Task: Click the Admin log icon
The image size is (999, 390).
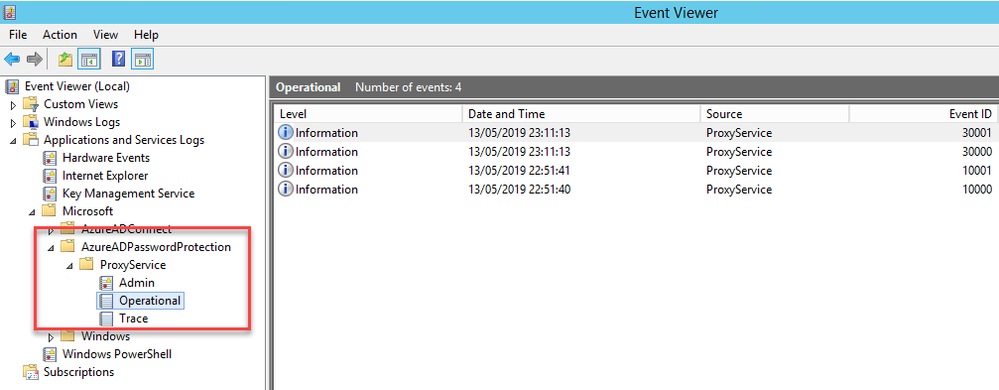Action: pyautogui.click(x=106, y=282)
